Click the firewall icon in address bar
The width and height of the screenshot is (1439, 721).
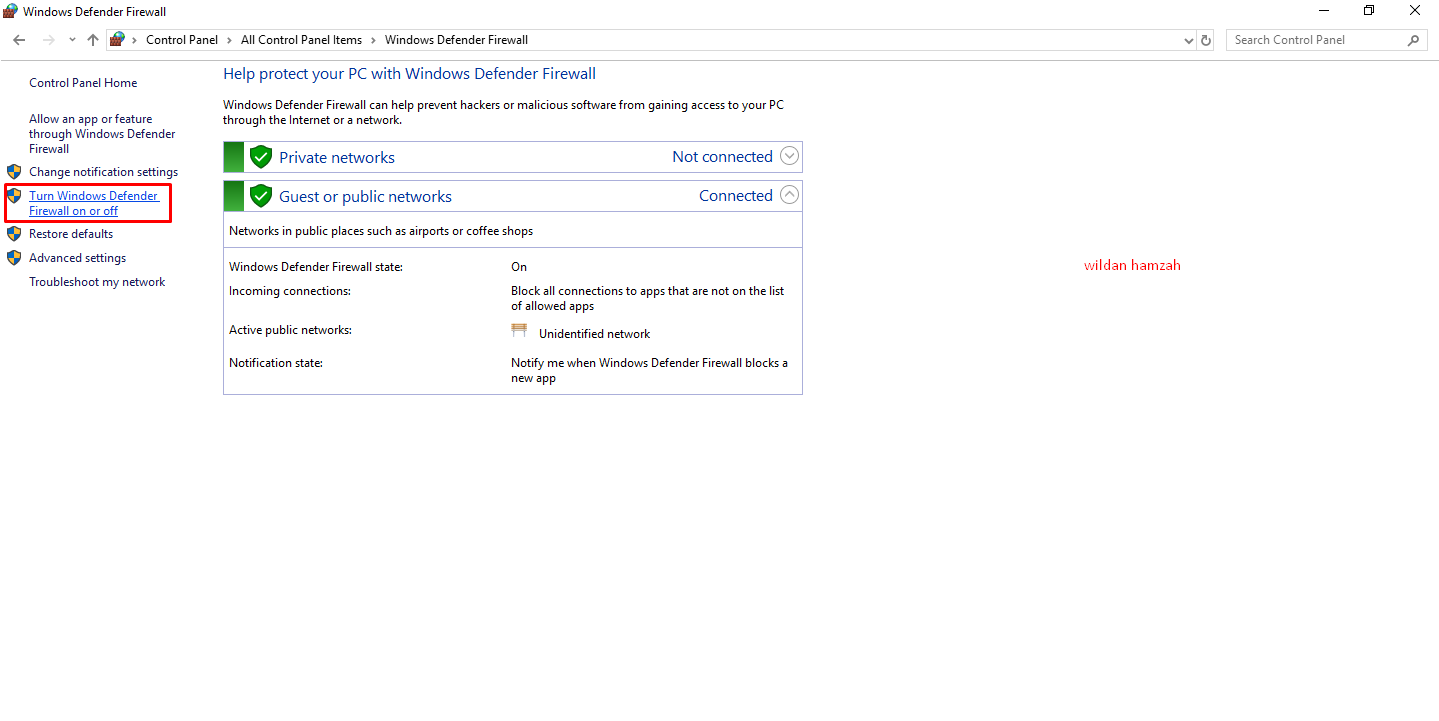click(x=118, y=40)
